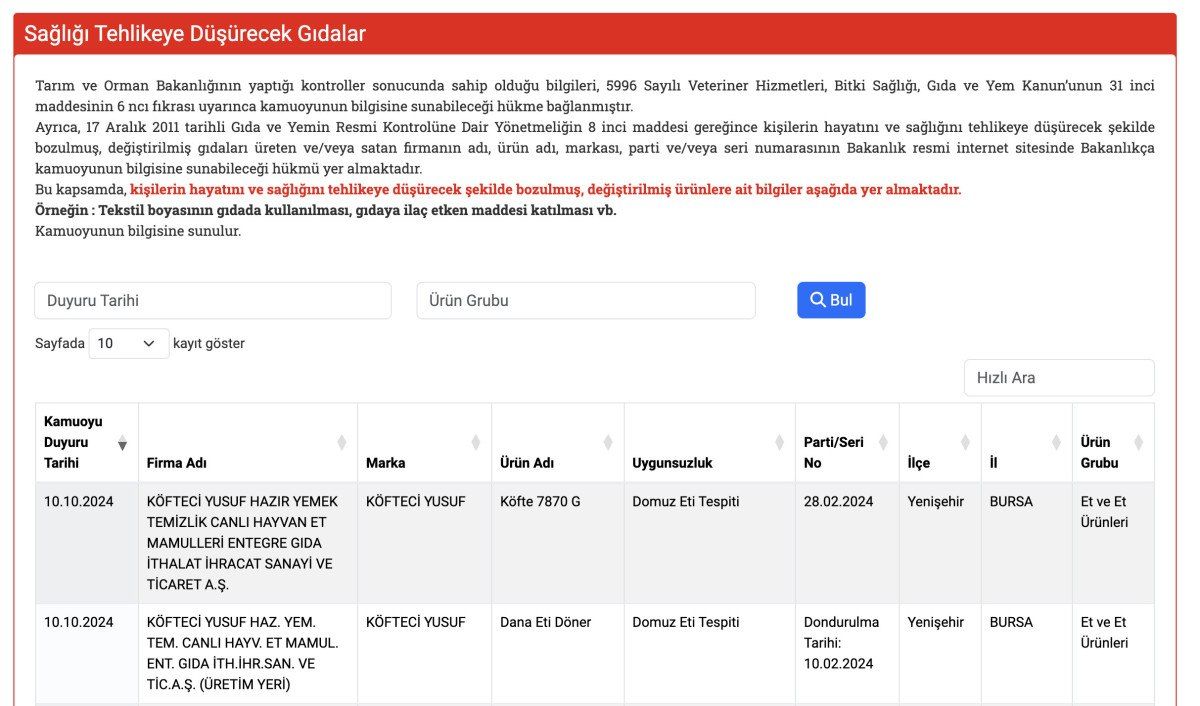Select the Dana Eti Döner product cell

coord(545,622)
